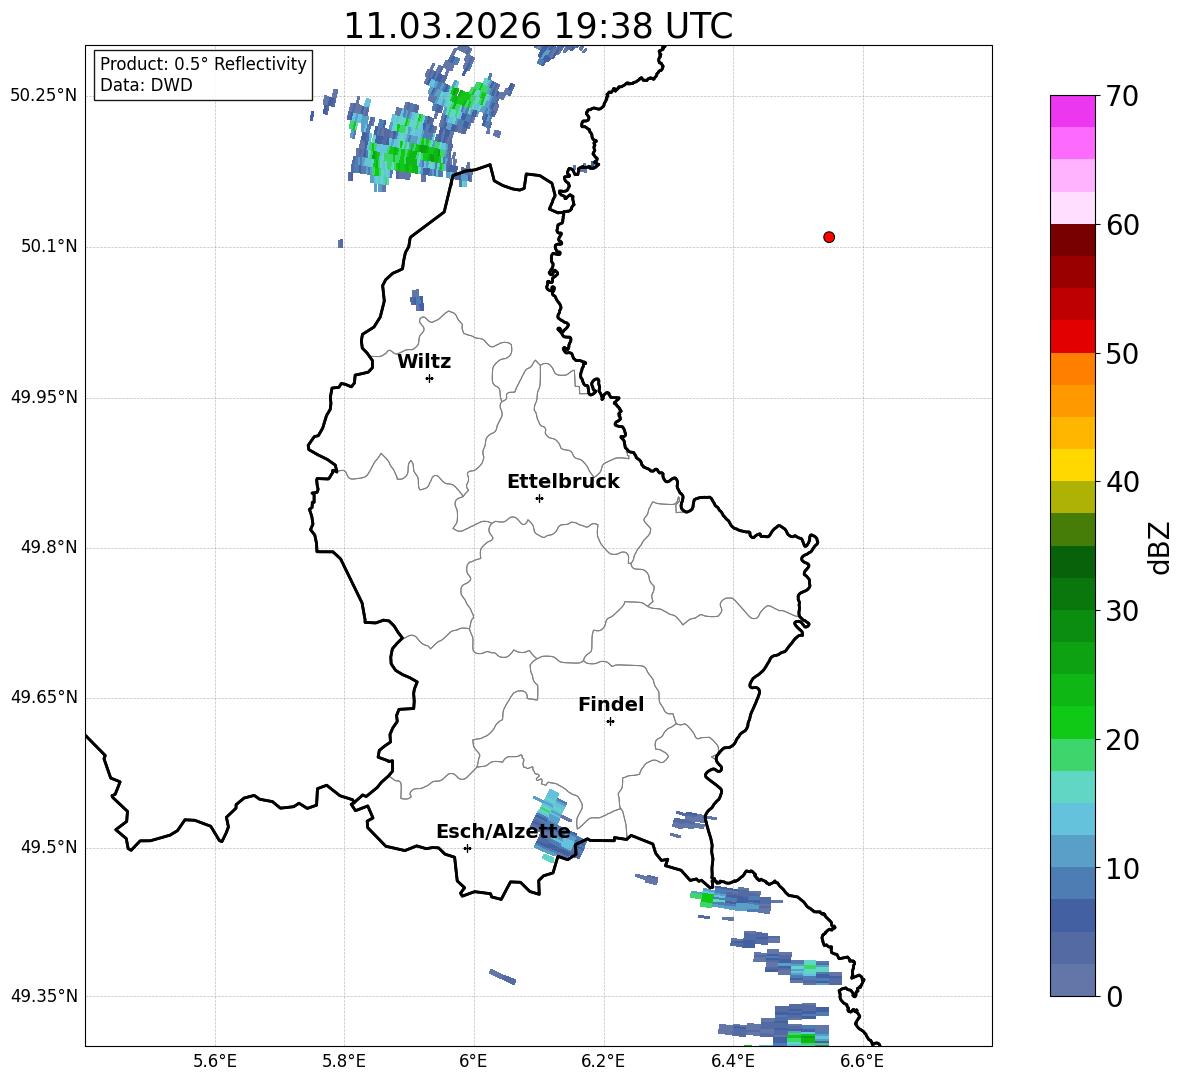The width and height of the screenshot is (1184, 1081).
Task: Click the 50 tick label on the colorbar
Action: 1122,353
